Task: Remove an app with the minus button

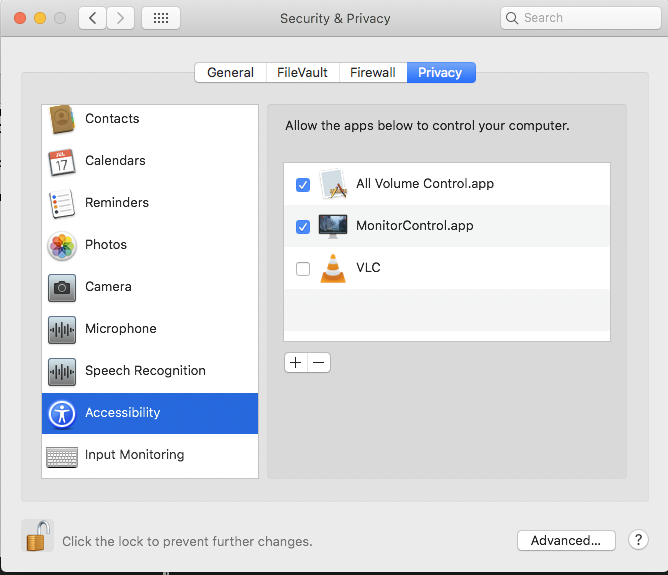Action: click(x=319, y=362)
